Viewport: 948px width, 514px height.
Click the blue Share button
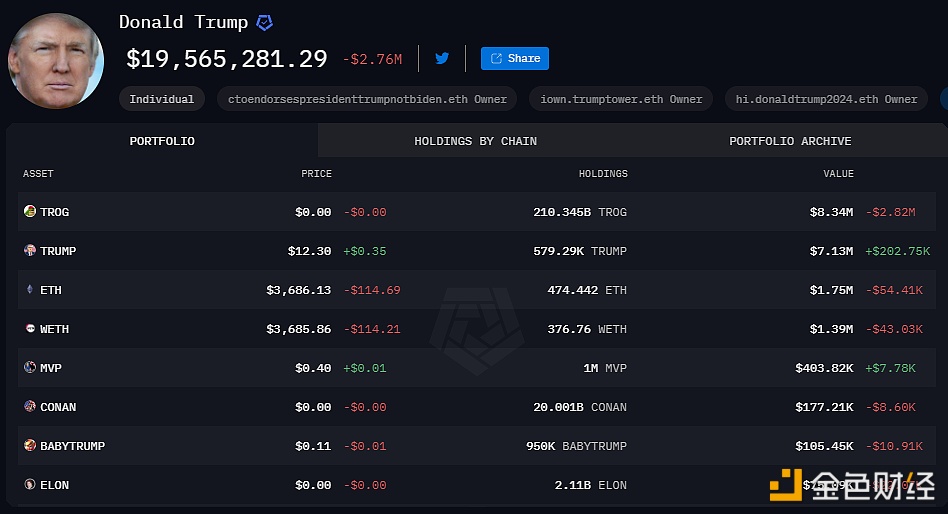point(515,58)
